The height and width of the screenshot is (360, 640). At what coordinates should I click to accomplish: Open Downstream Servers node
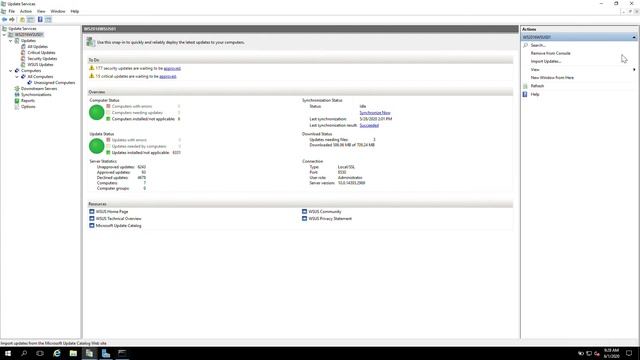click(x=39, y=89)
